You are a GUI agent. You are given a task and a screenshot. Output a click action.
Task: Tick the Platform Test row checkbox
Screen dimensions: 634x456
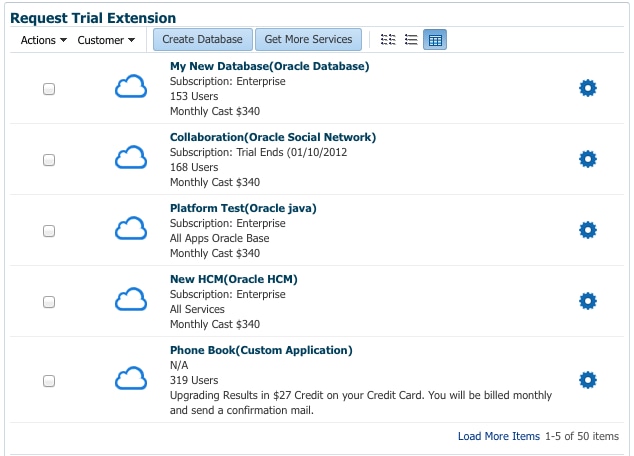coord(49,231)
